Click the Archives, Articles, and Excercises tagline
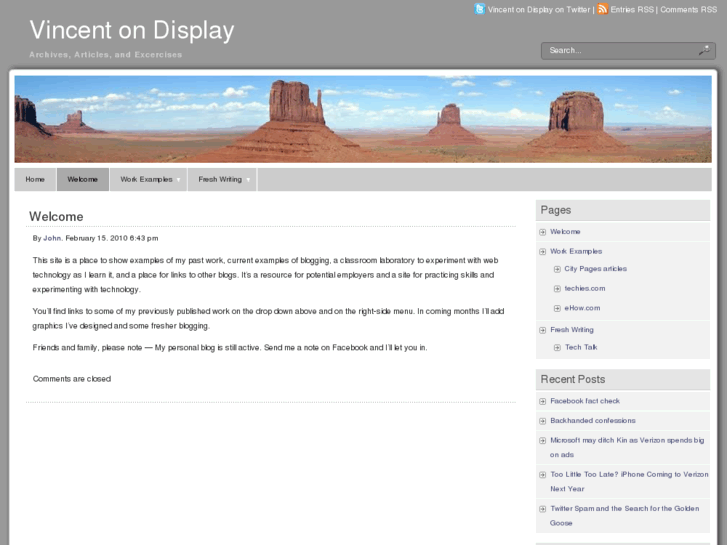Viewport: 727px width, 545px height. coord(106,55)
